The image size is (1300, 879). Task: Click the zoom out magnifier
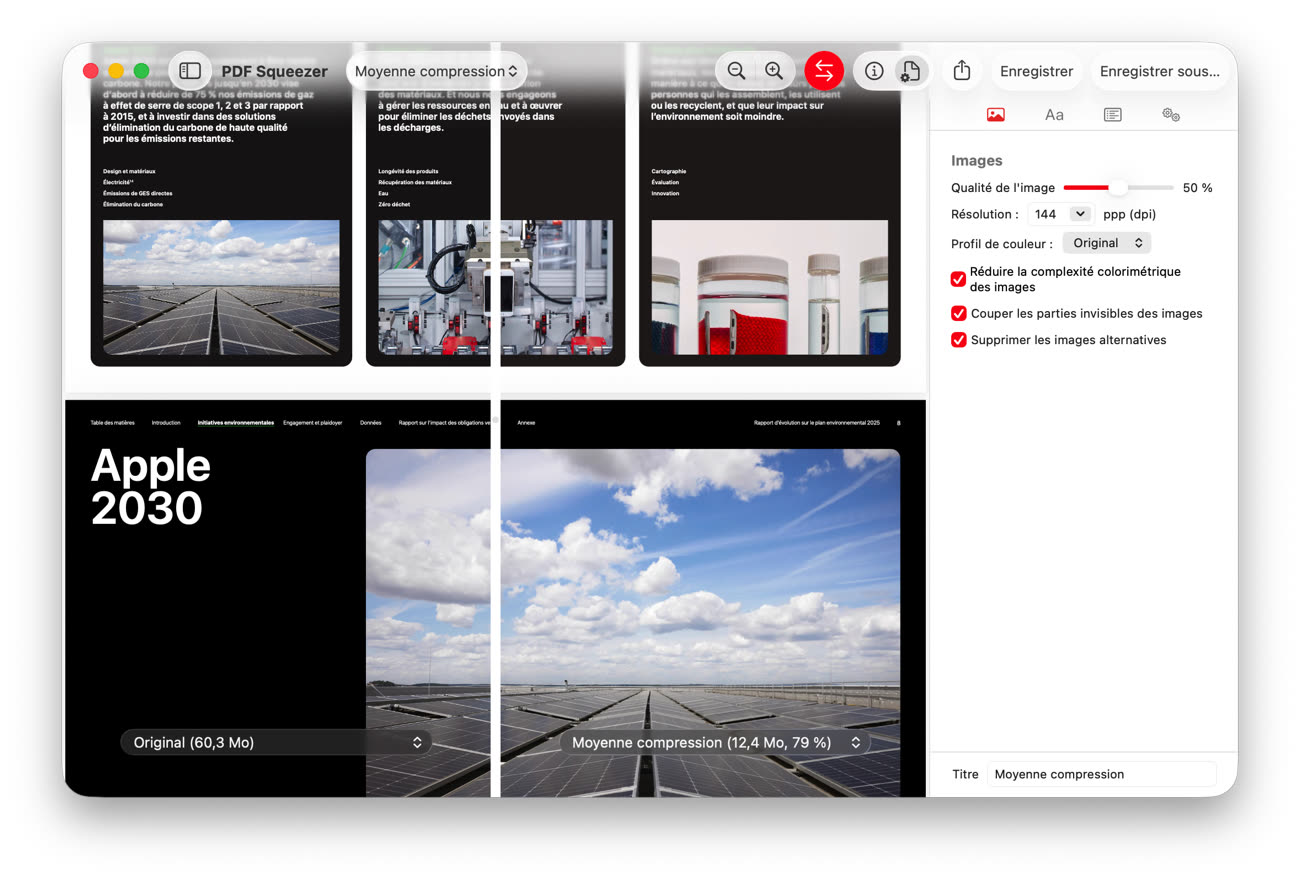coord(736,71)
